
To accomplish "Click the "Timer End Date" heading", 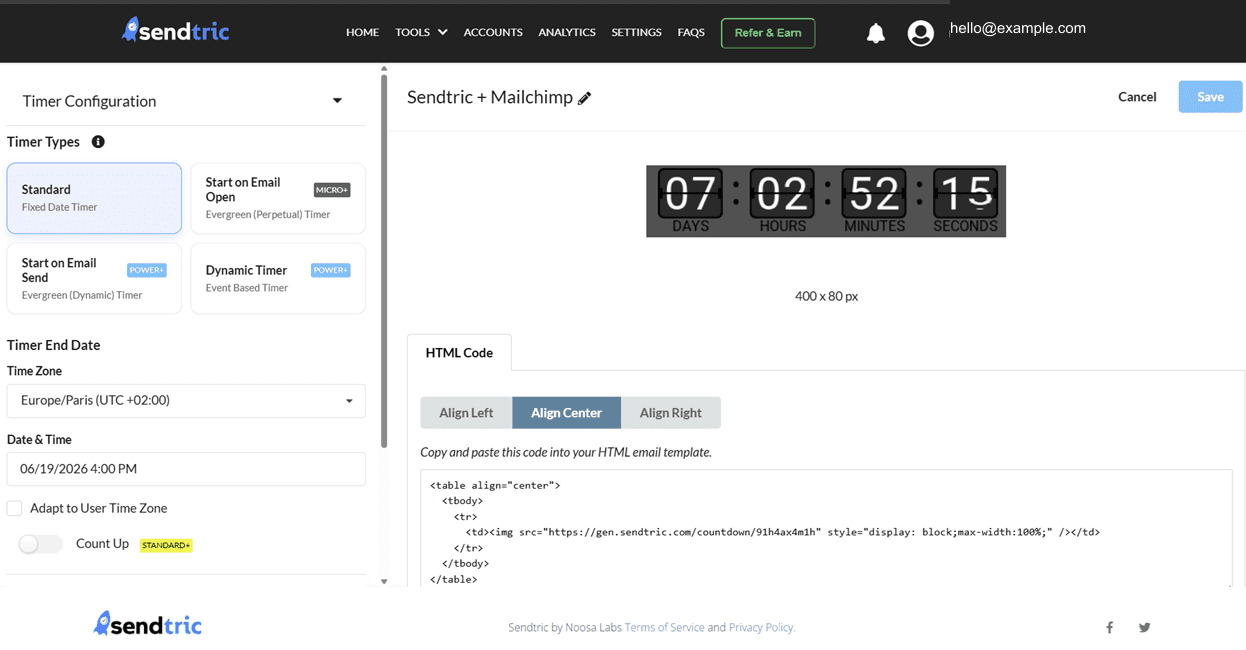I will pyautogui.click(x=54, y=345).
